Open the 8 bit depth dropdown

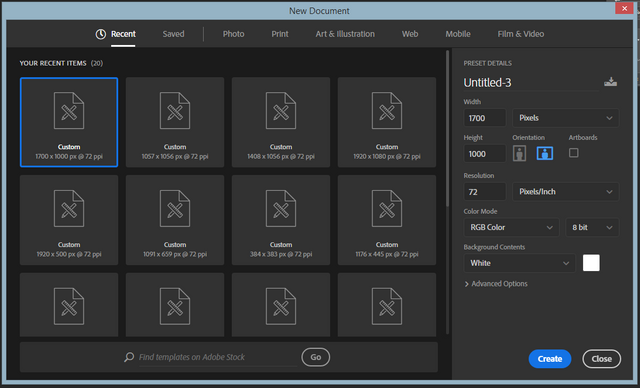tap(592, 227)
